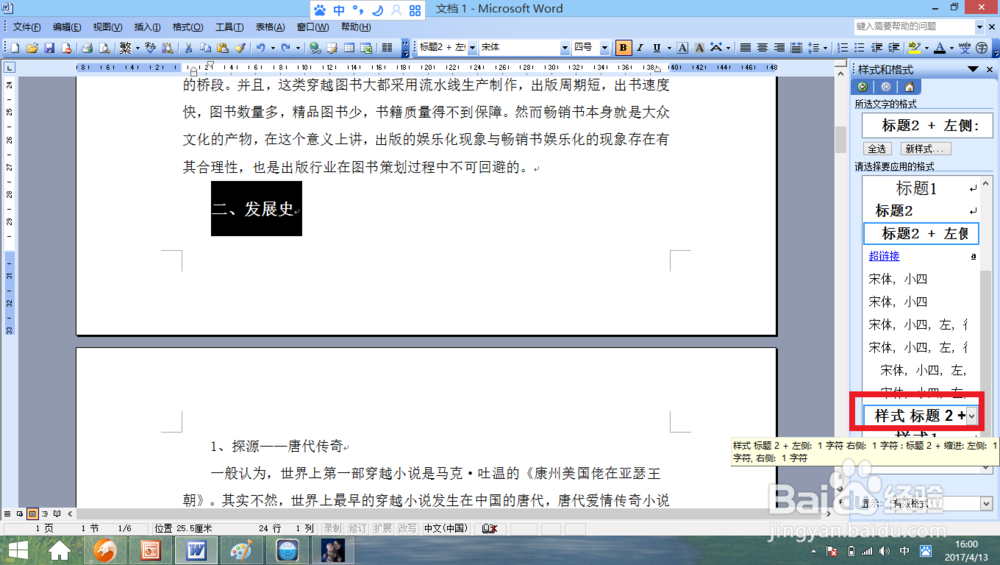
Task: Click the document vertical scrollbar thumb
Action: tap(841, 139)
